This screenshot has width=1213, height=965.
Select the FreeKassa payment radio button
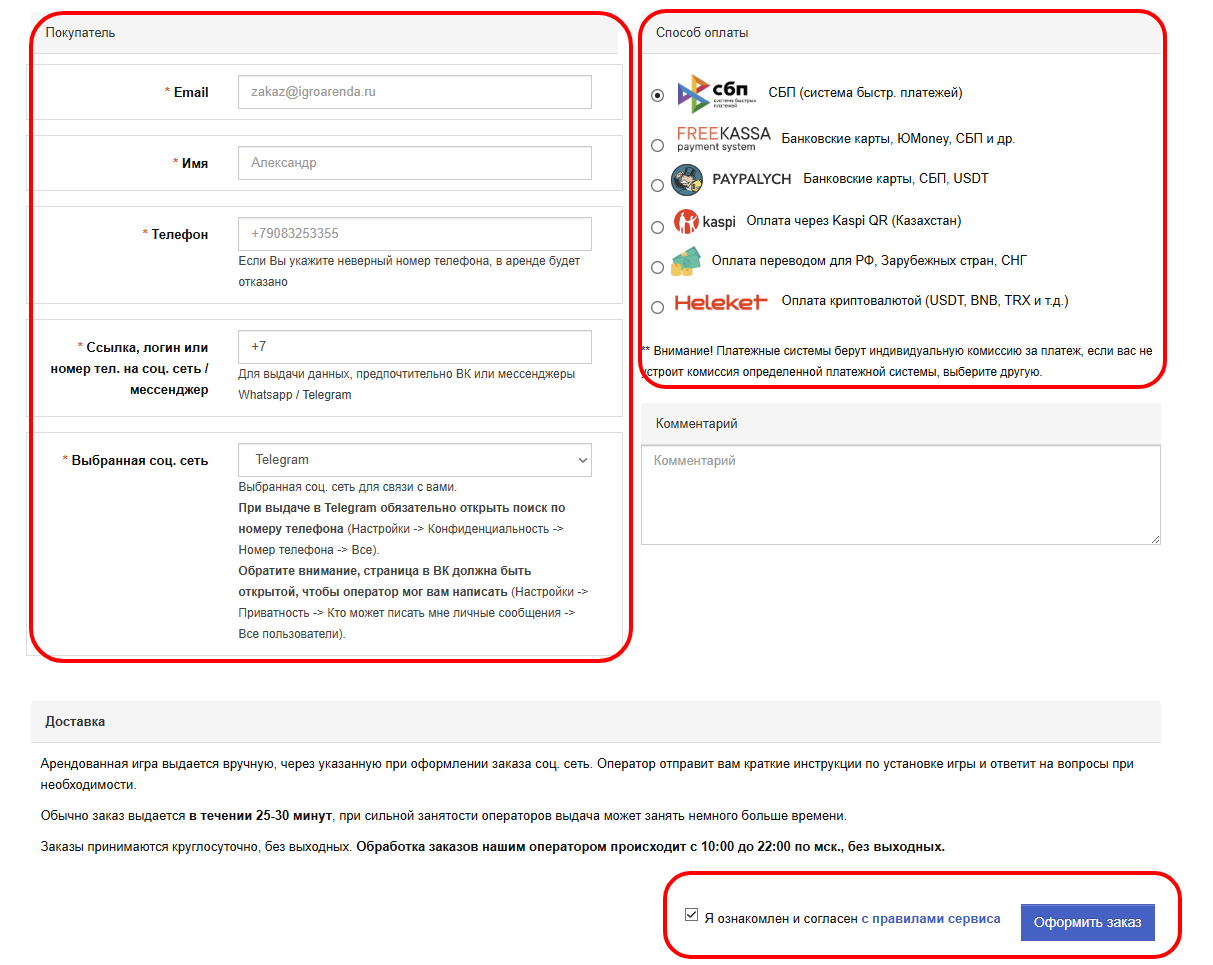657,145
